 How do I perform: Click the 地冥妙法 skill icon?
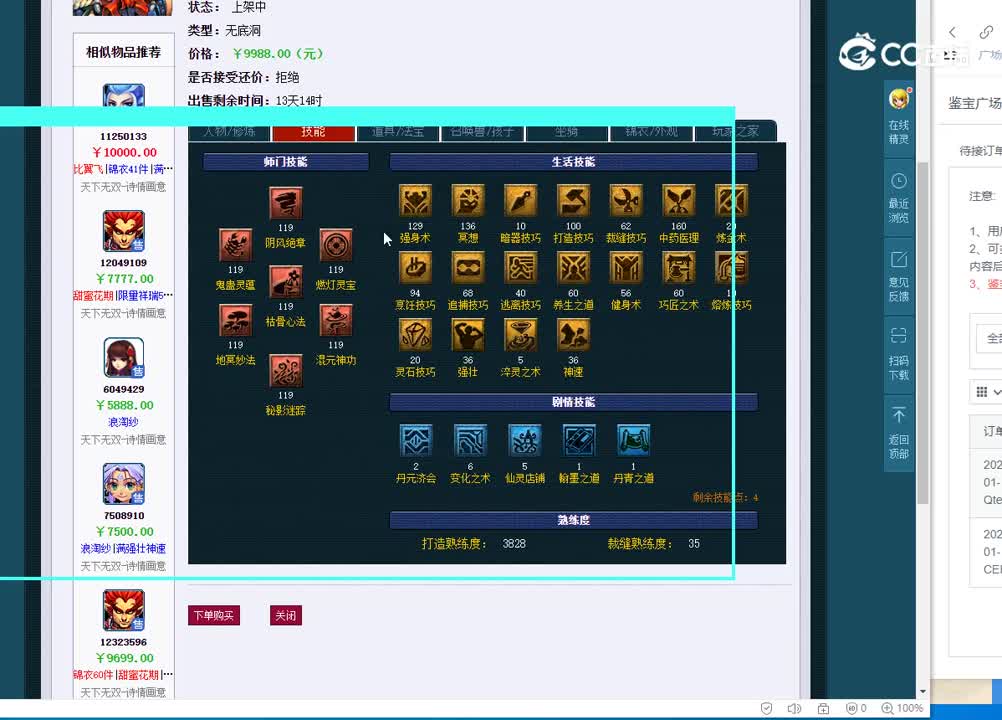(235, 321)
